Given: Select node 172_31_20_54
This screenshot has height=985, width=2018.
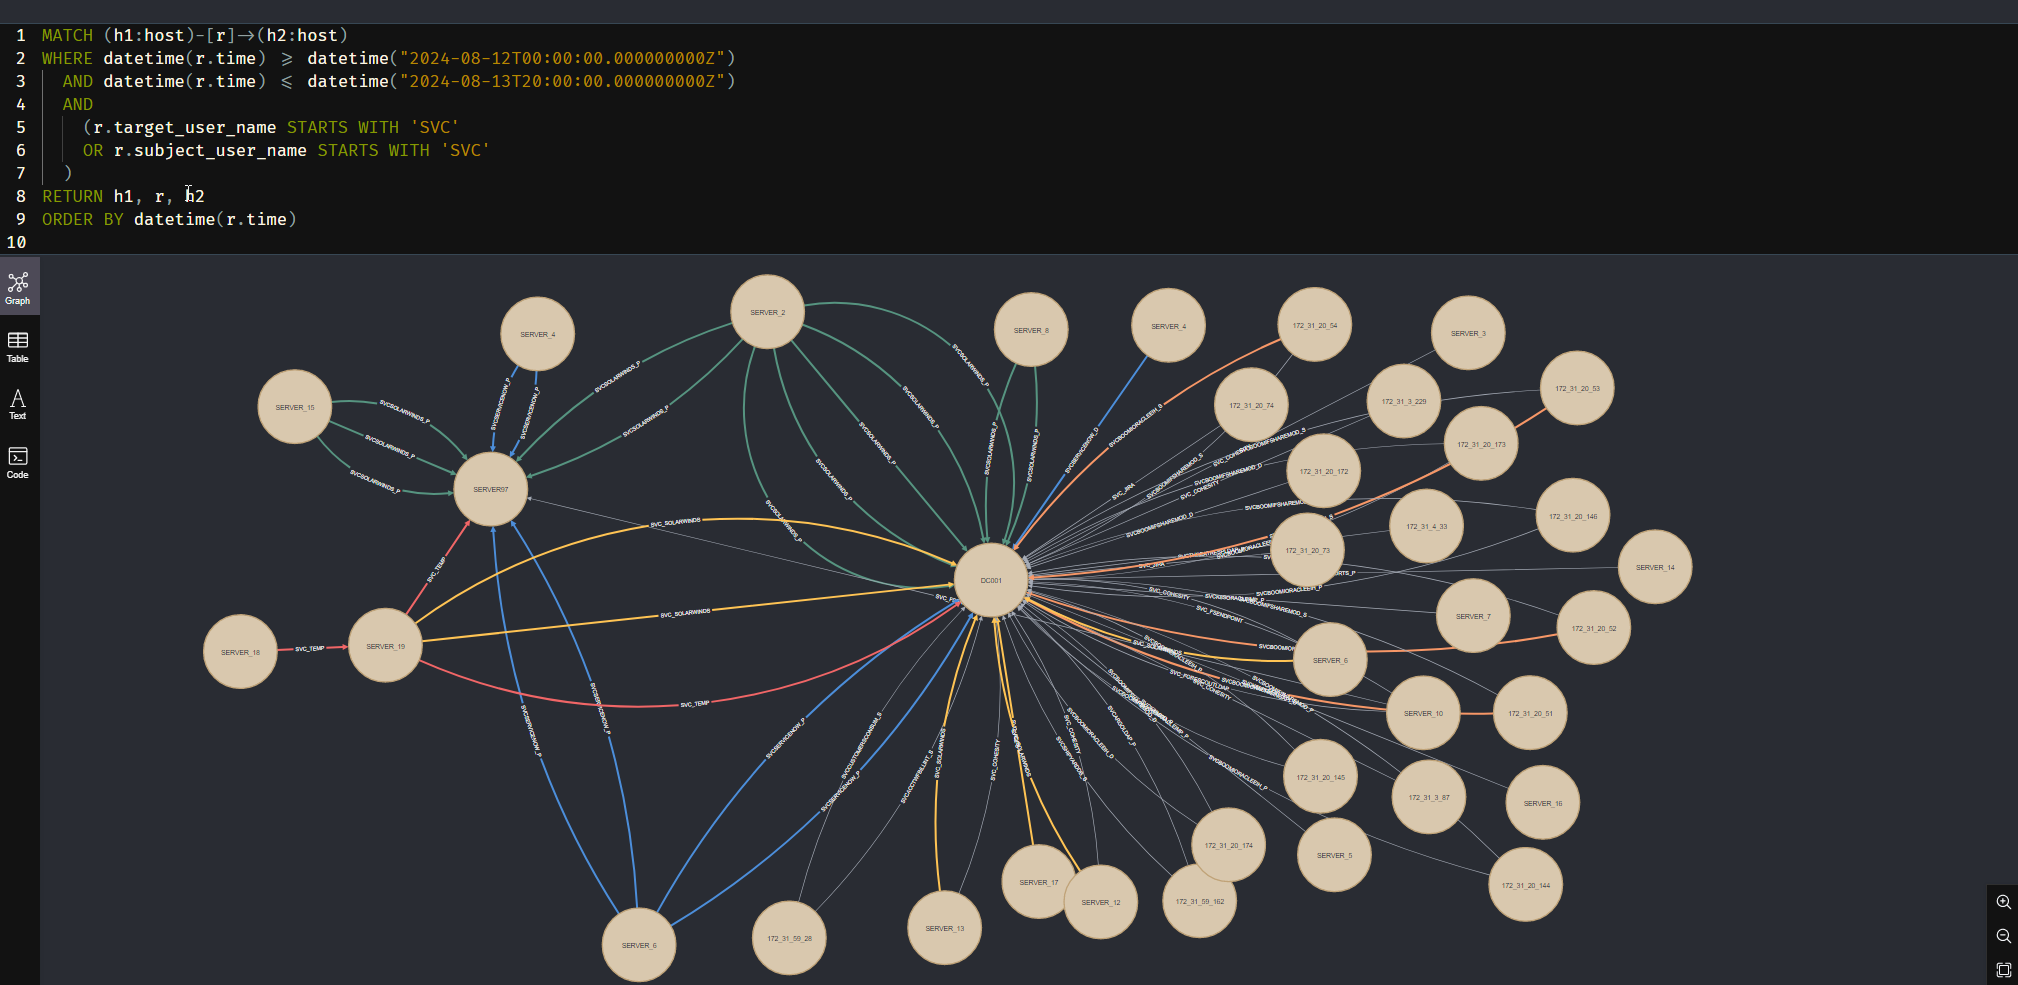Looking at the screenshot, I should coord(1313,324).
